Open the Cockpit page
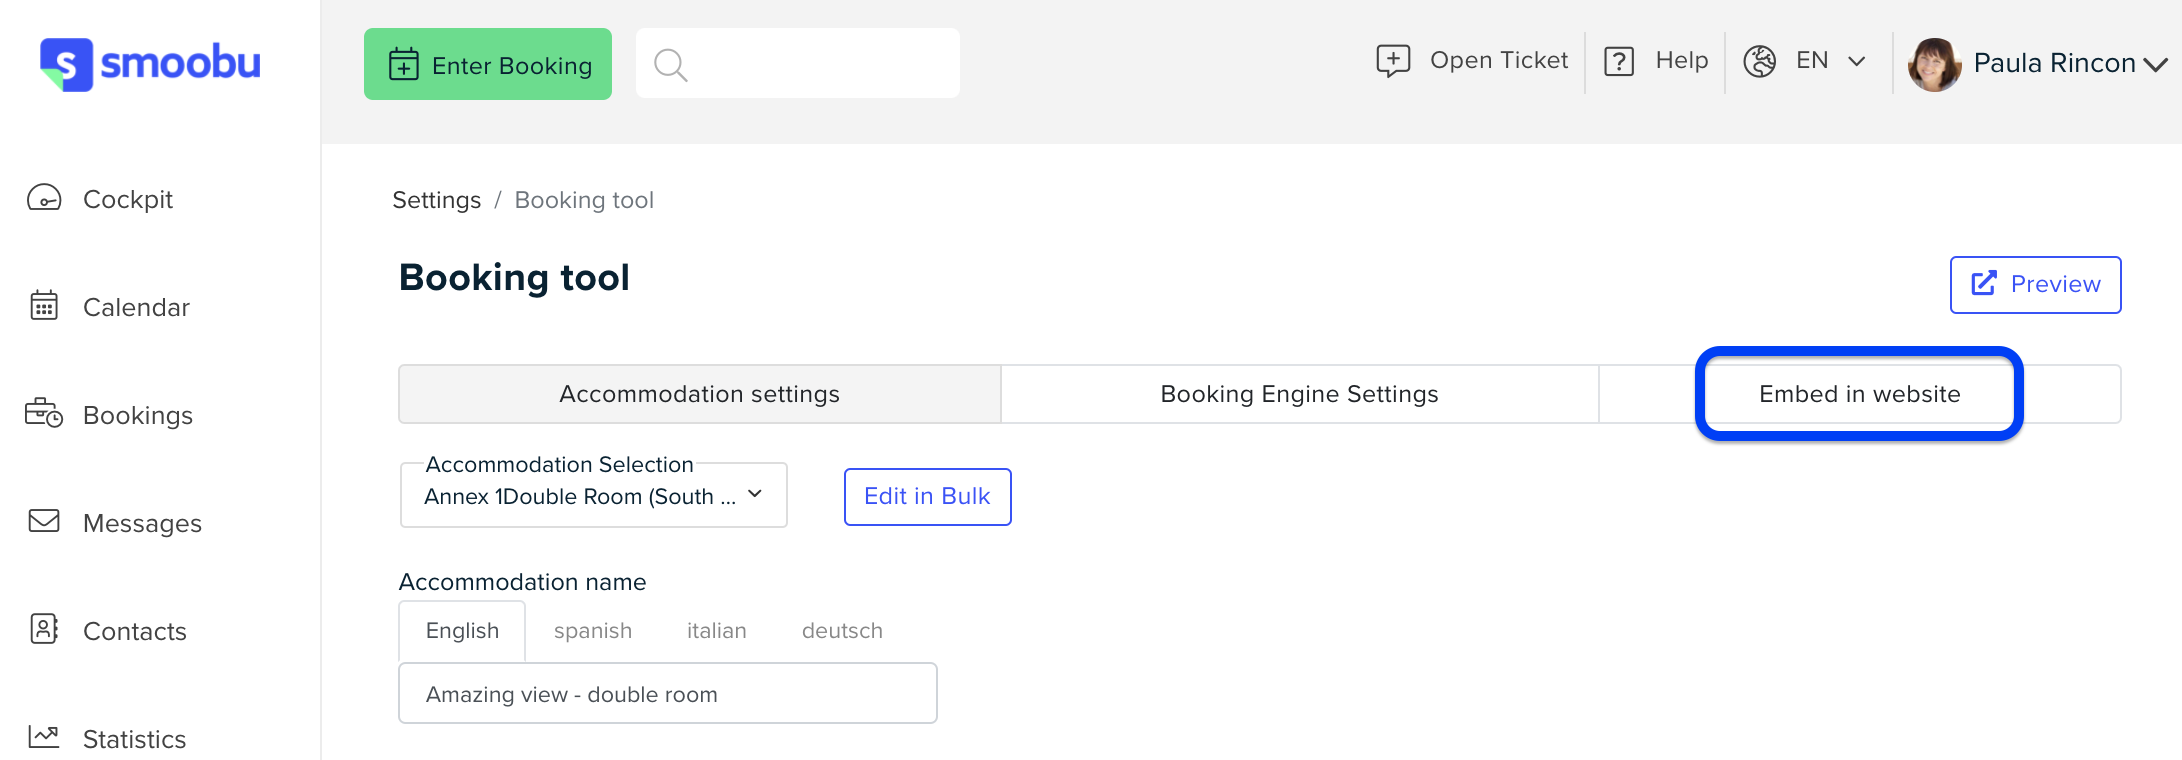 pos(128,199)
